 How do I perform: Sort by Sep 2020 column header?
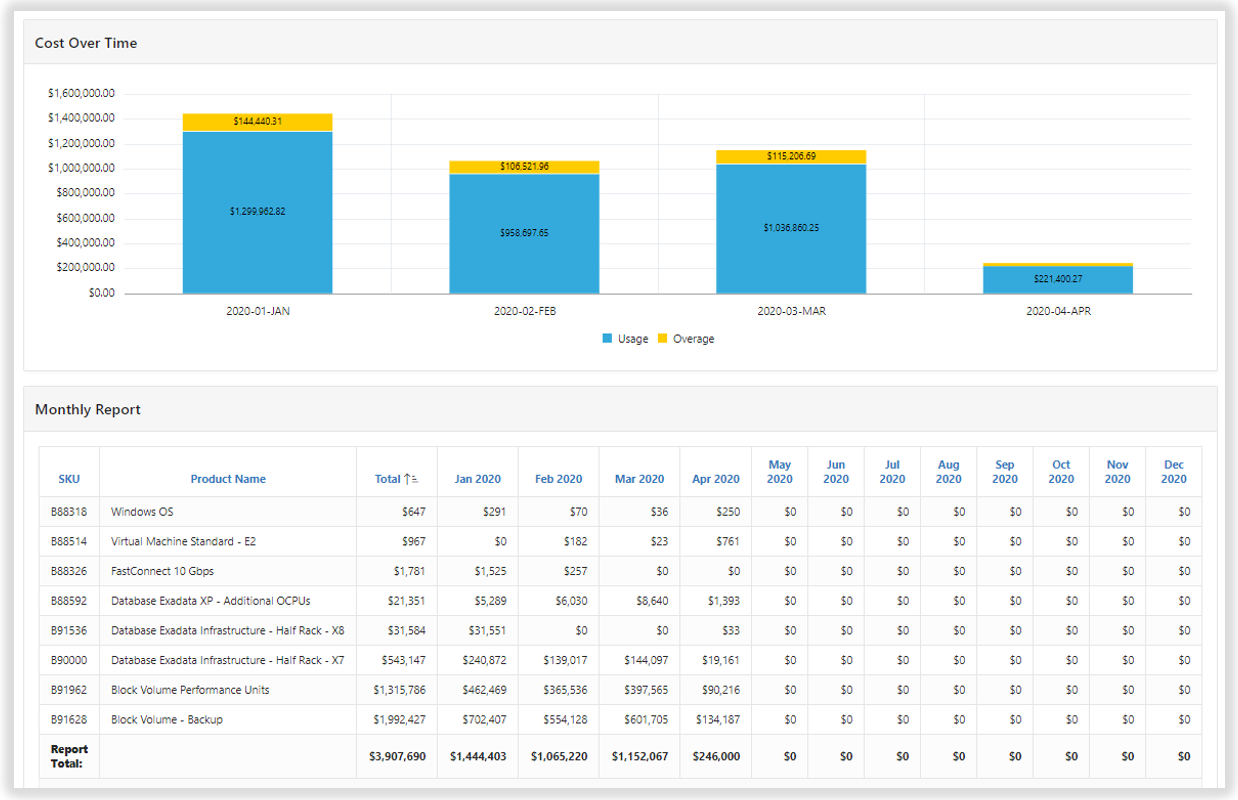(1005, 471)
